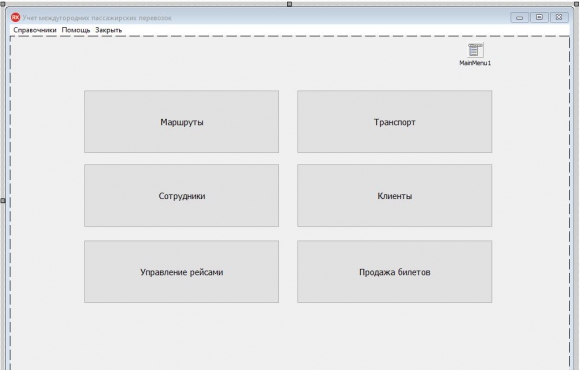Image resolution: width=580 pixels, height=370 pixels.
Task: Click the top-center form resize handle
Action: pyautogui.click(x=290, y=4)
